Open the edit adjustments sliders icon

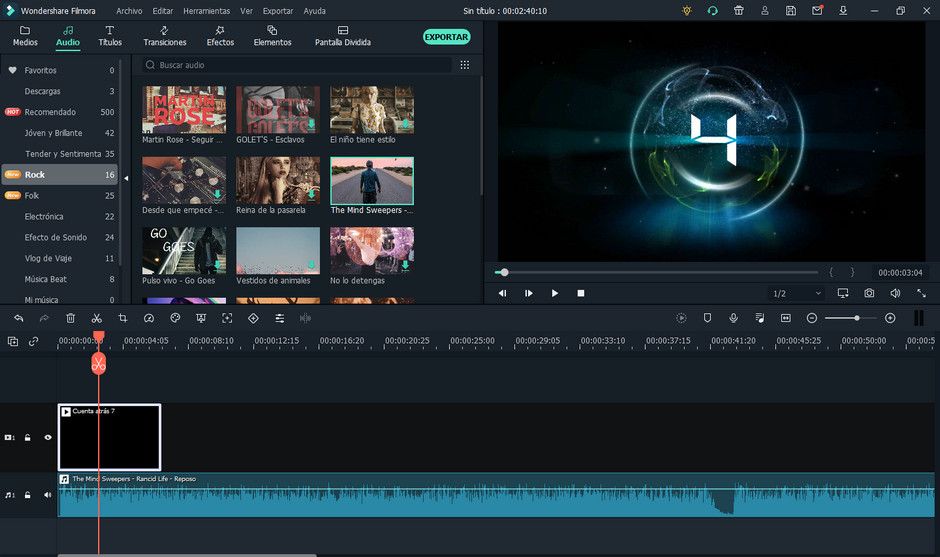point(279,318)
